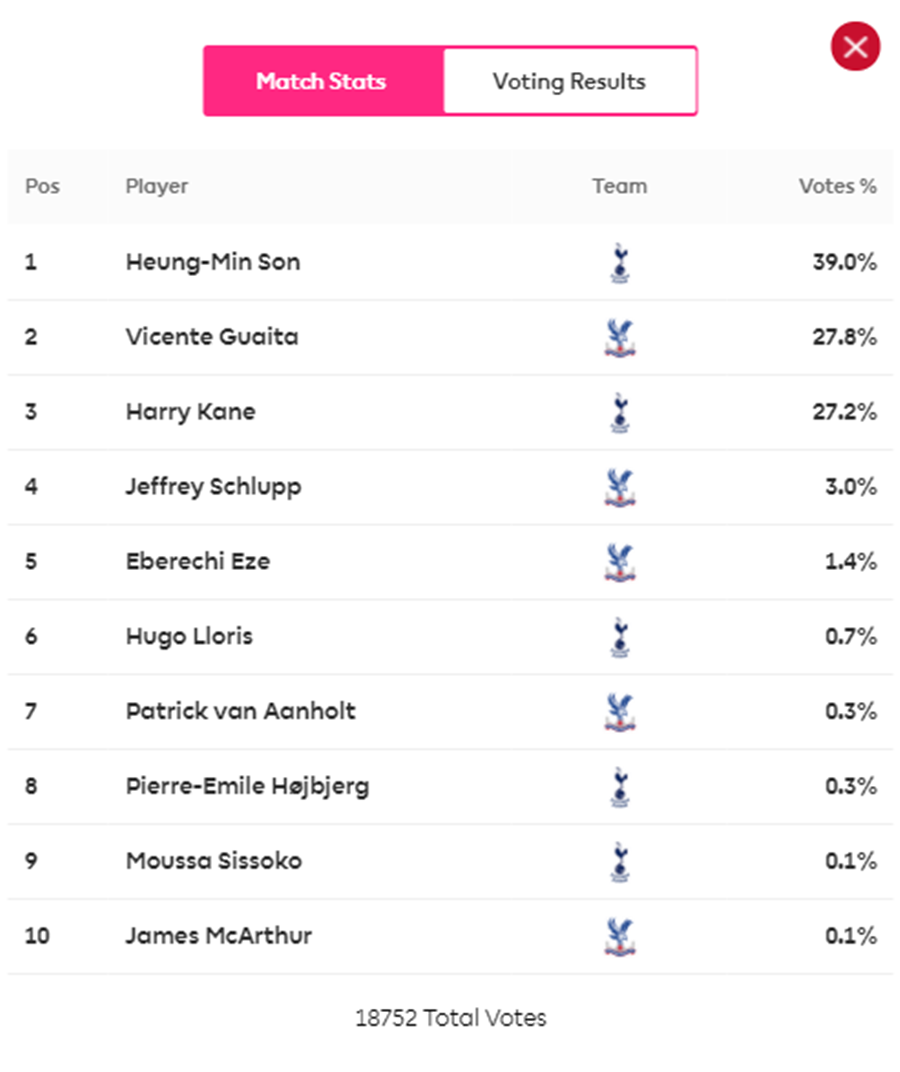Click the Votes % column header
The width and height of the screenshot is (900, 1072).
[837, 186]
